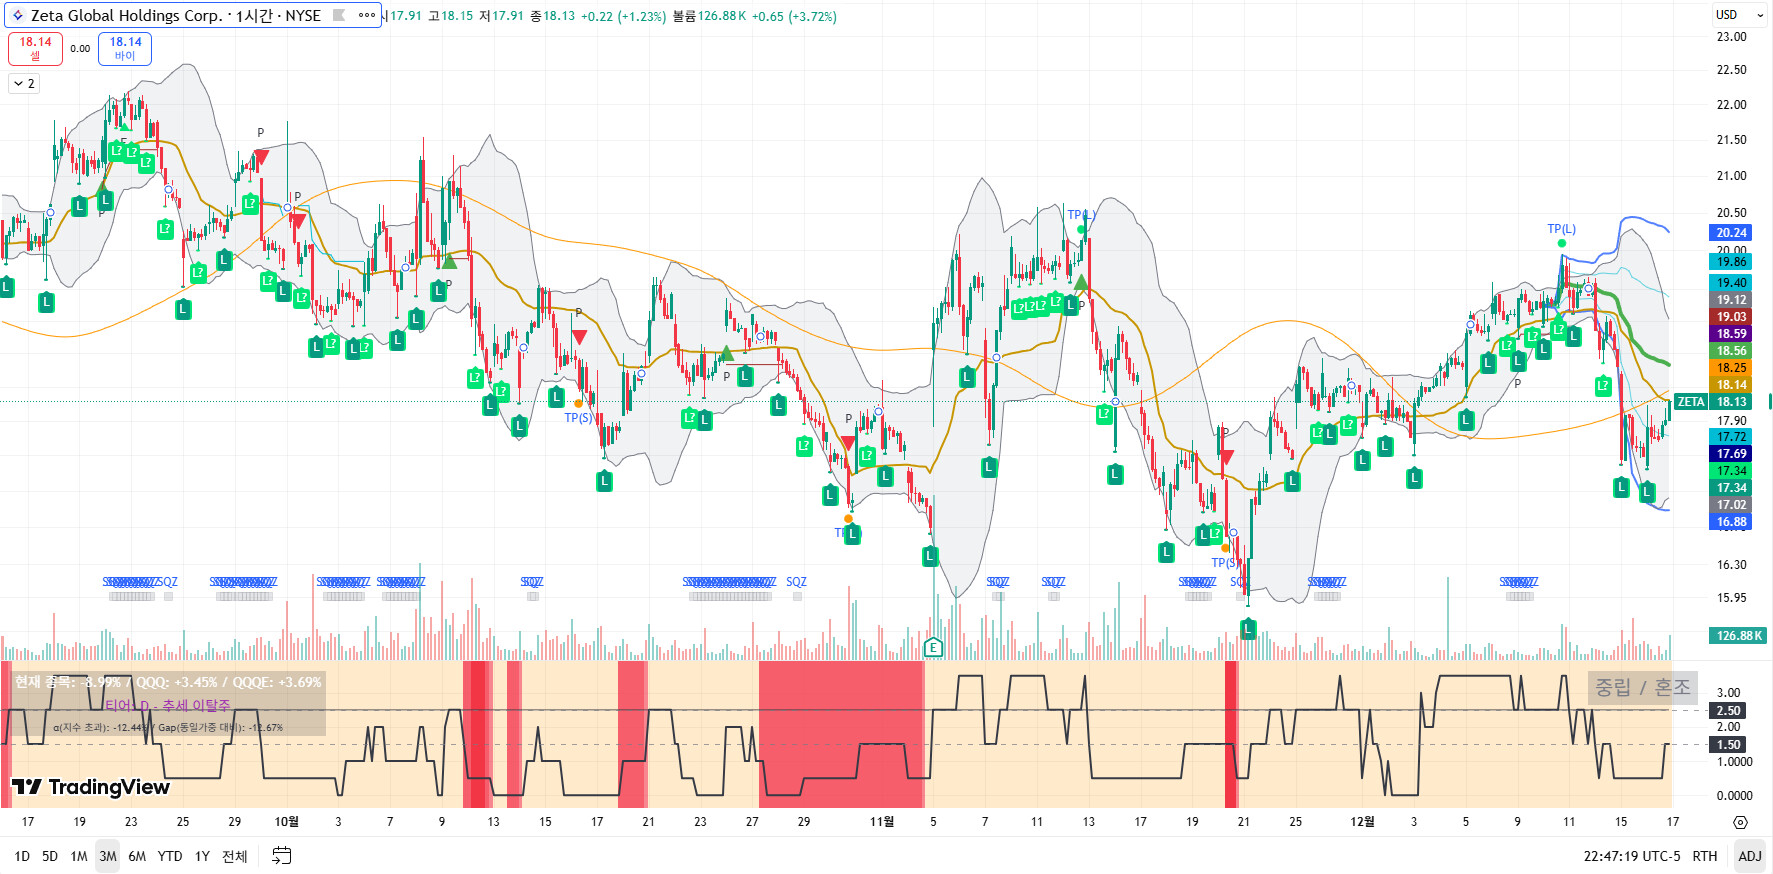Click the 볼륨 126.88K volume legend value
The height and width of the screenshot is (874, 1773).
point(709,16)
